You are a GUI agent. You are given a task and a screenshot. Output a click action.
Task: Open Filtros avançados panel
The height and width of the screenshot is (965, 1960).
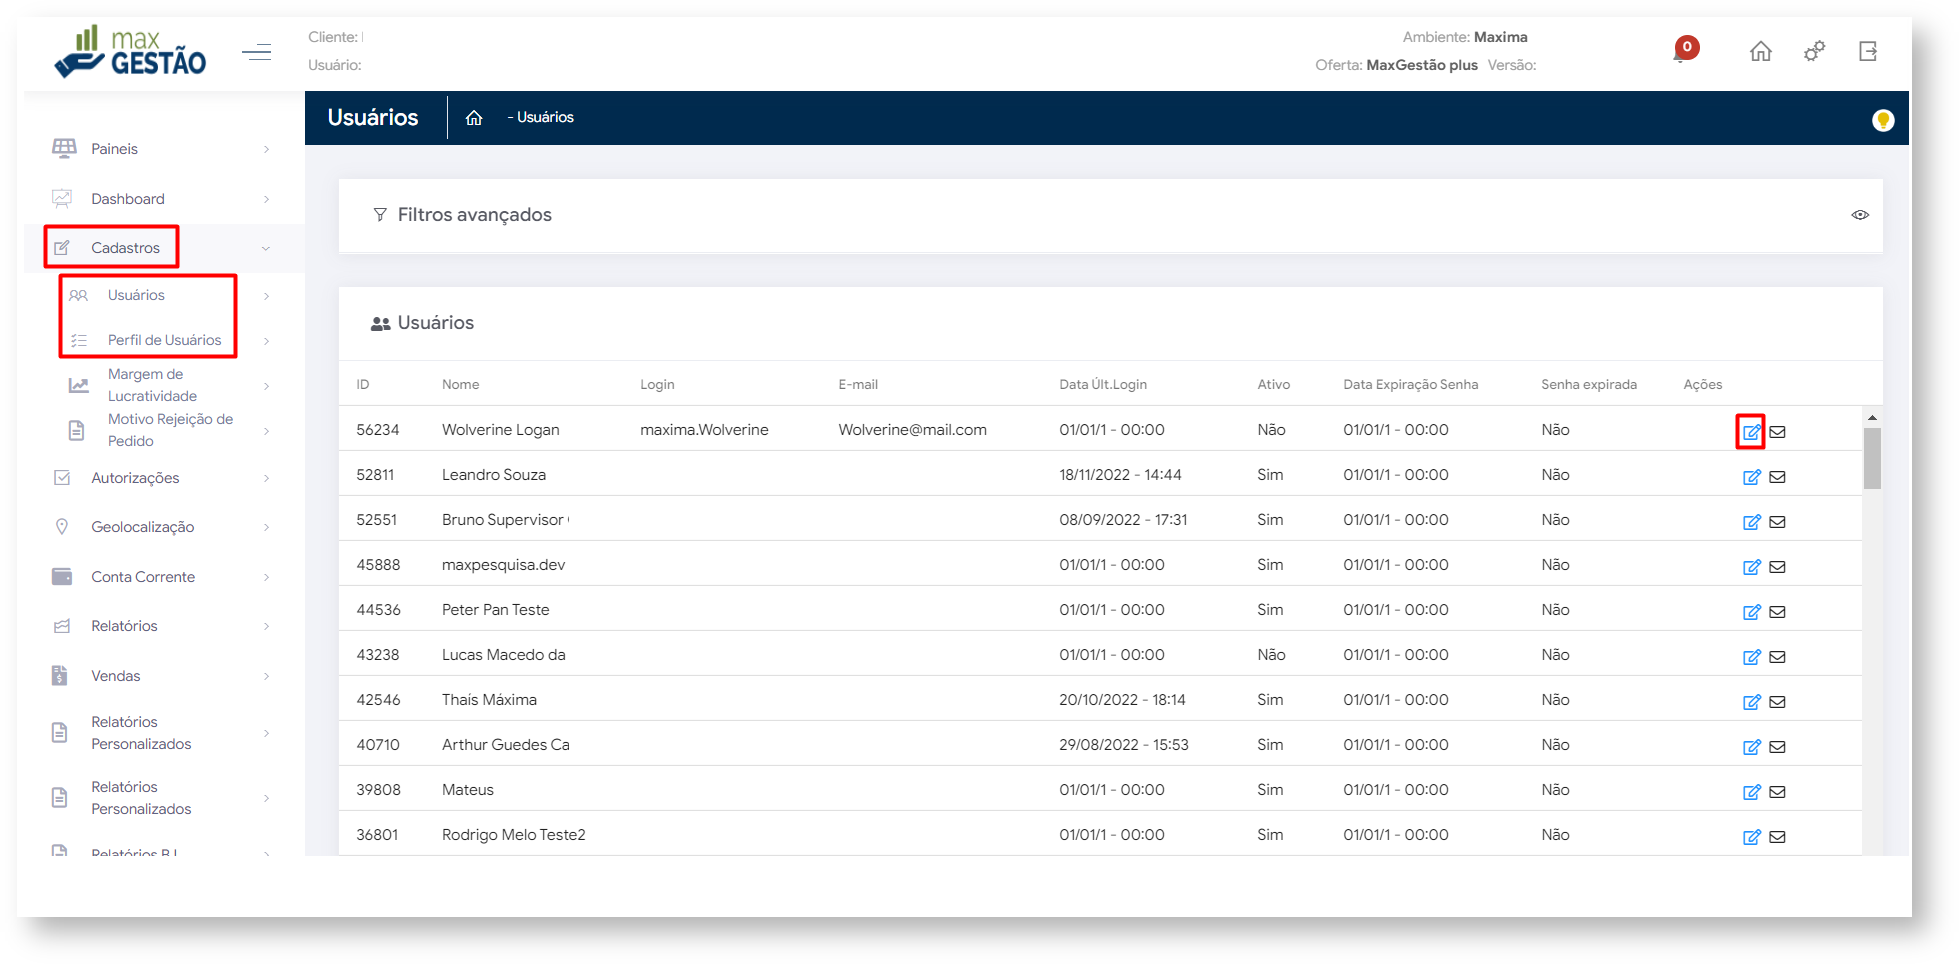pos(474,215)
